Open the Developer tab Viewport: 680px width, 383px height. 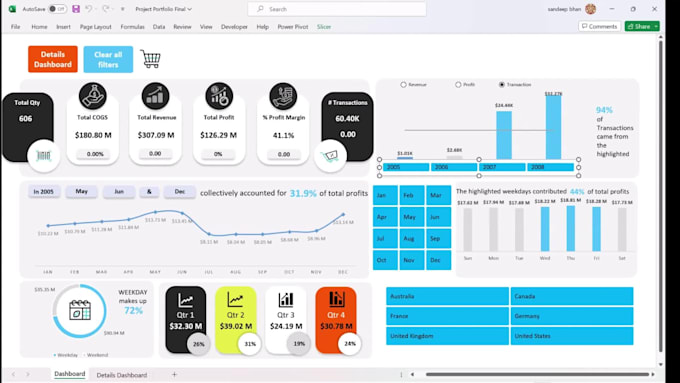(234, 26)
